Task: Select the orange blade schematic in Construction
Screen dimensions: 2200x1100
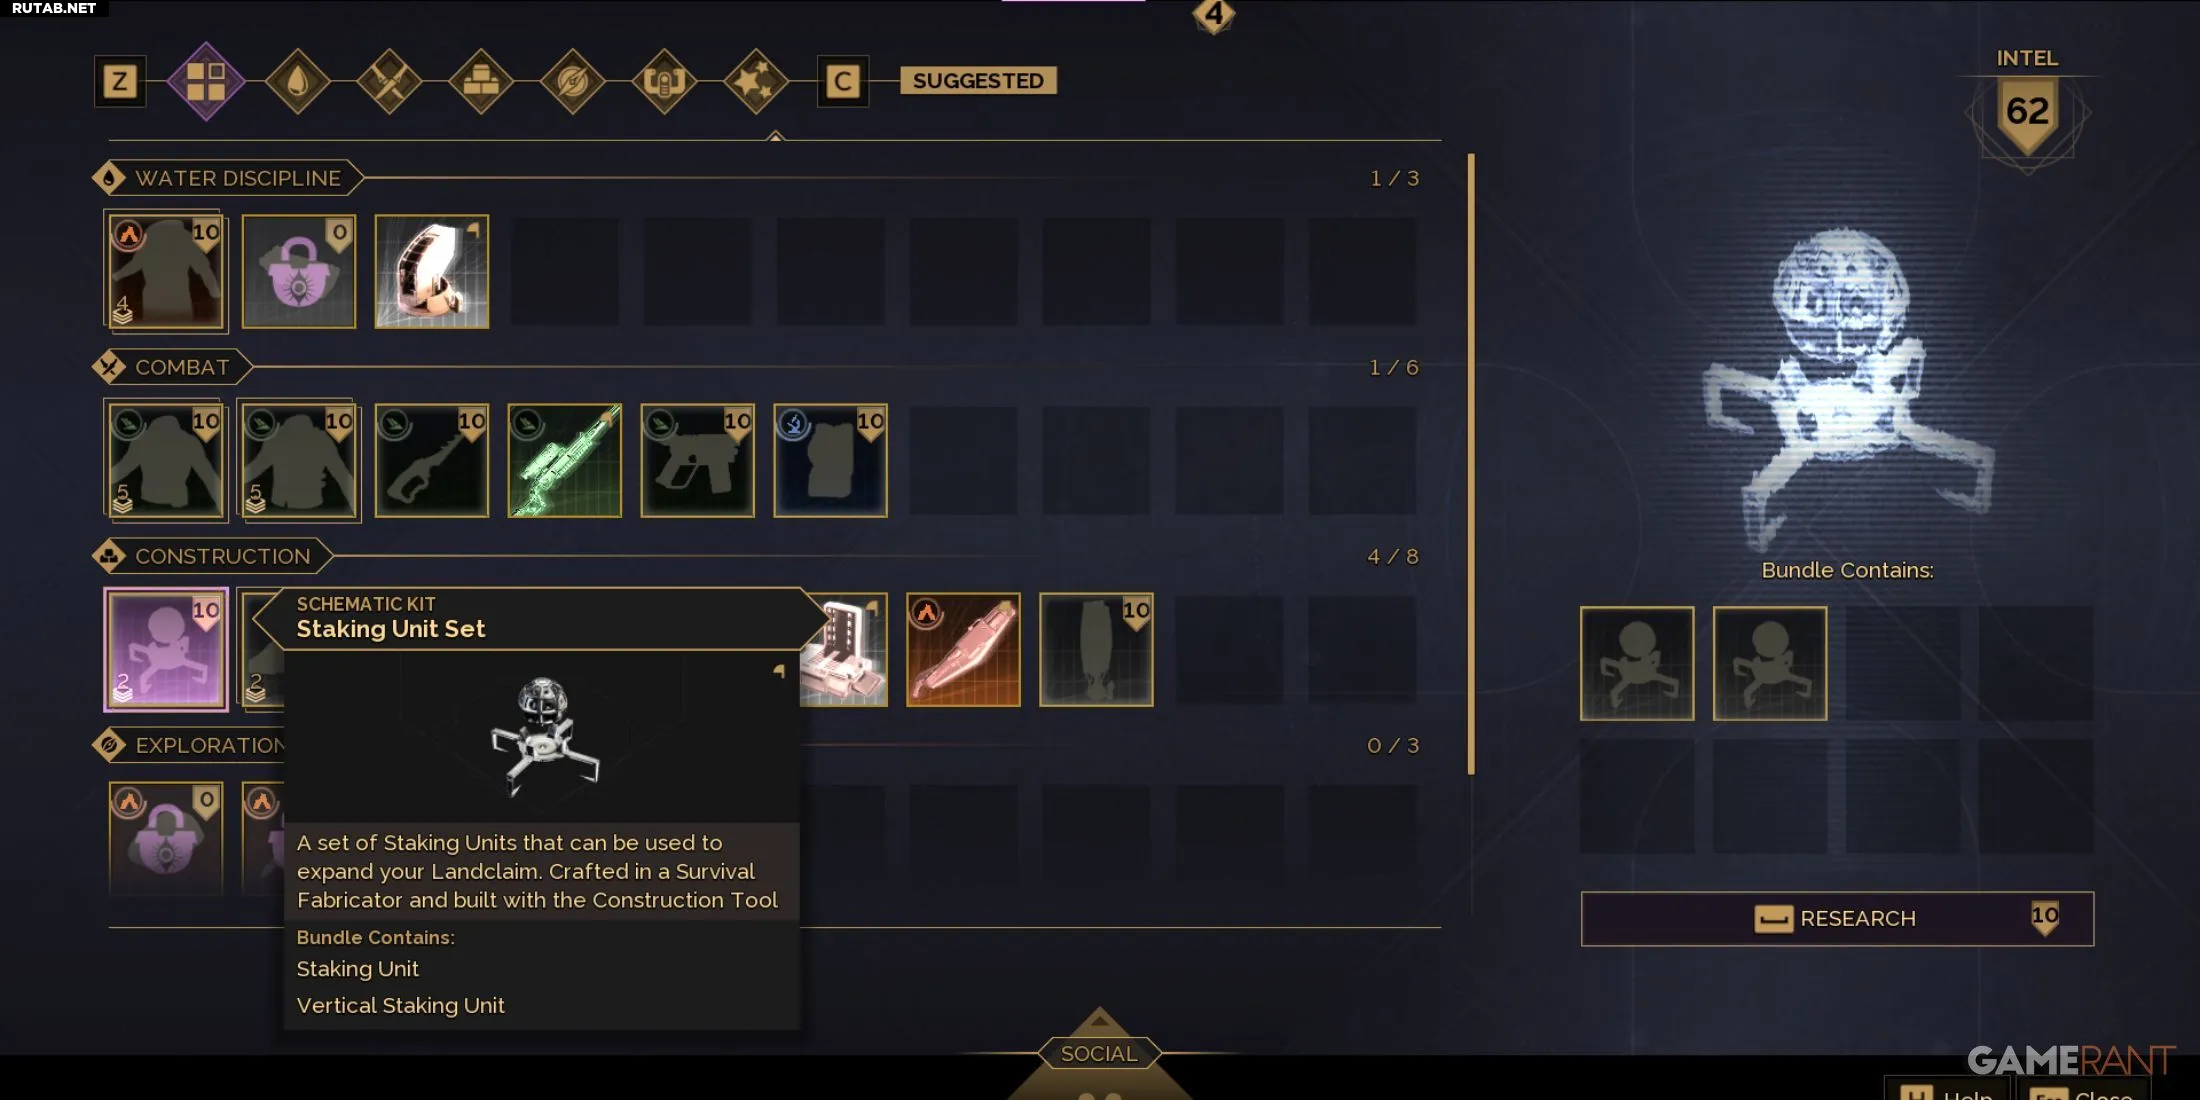Action: pyautogui.click(x=963, y=650)
